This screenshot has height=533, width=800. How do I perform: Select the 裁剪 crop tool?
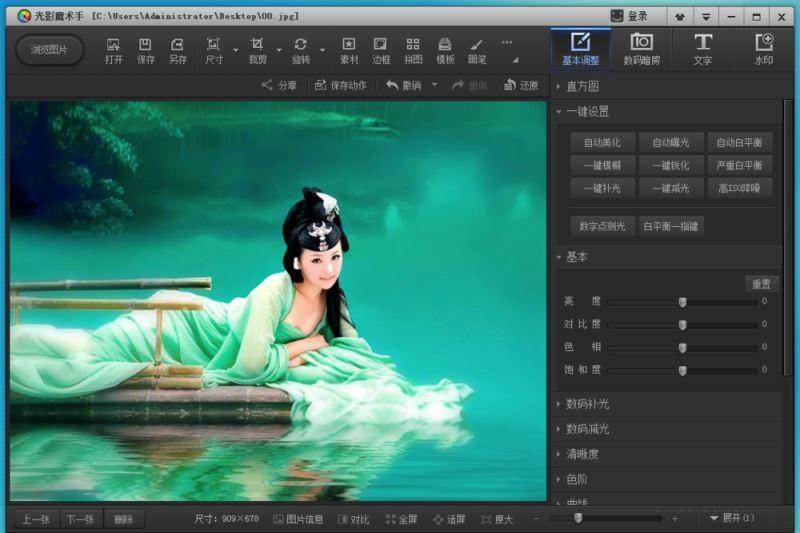(x=258, y=50)
